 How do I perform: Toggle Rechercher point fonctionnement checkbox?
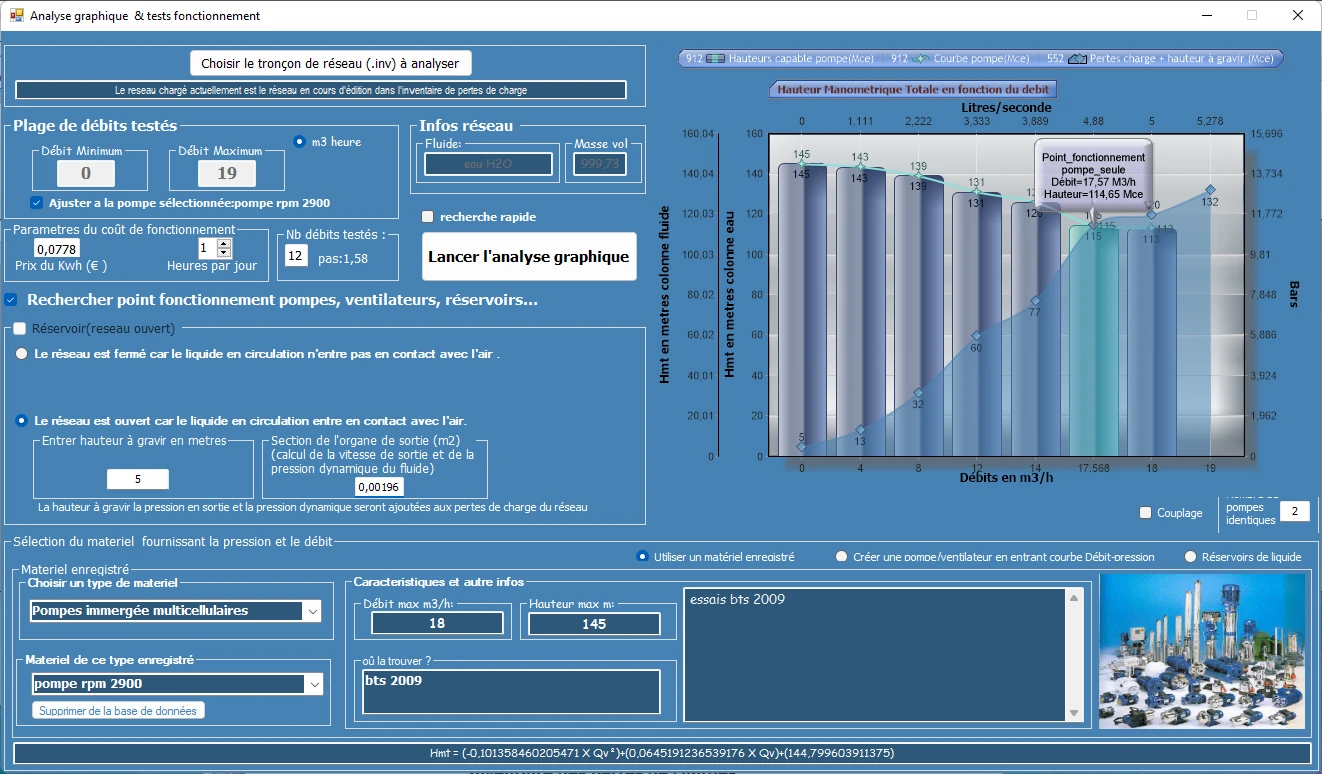(x=11, y=299)
